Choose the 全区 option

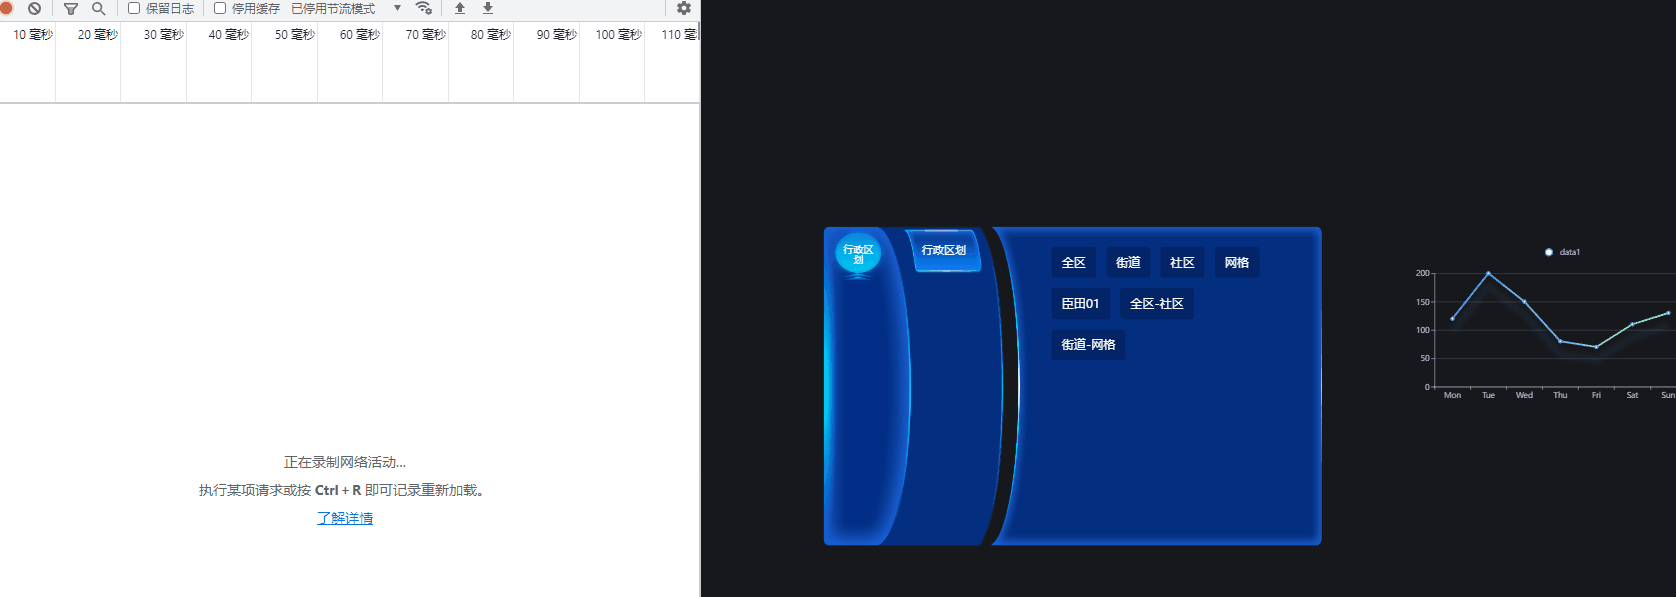[1074, 262]
